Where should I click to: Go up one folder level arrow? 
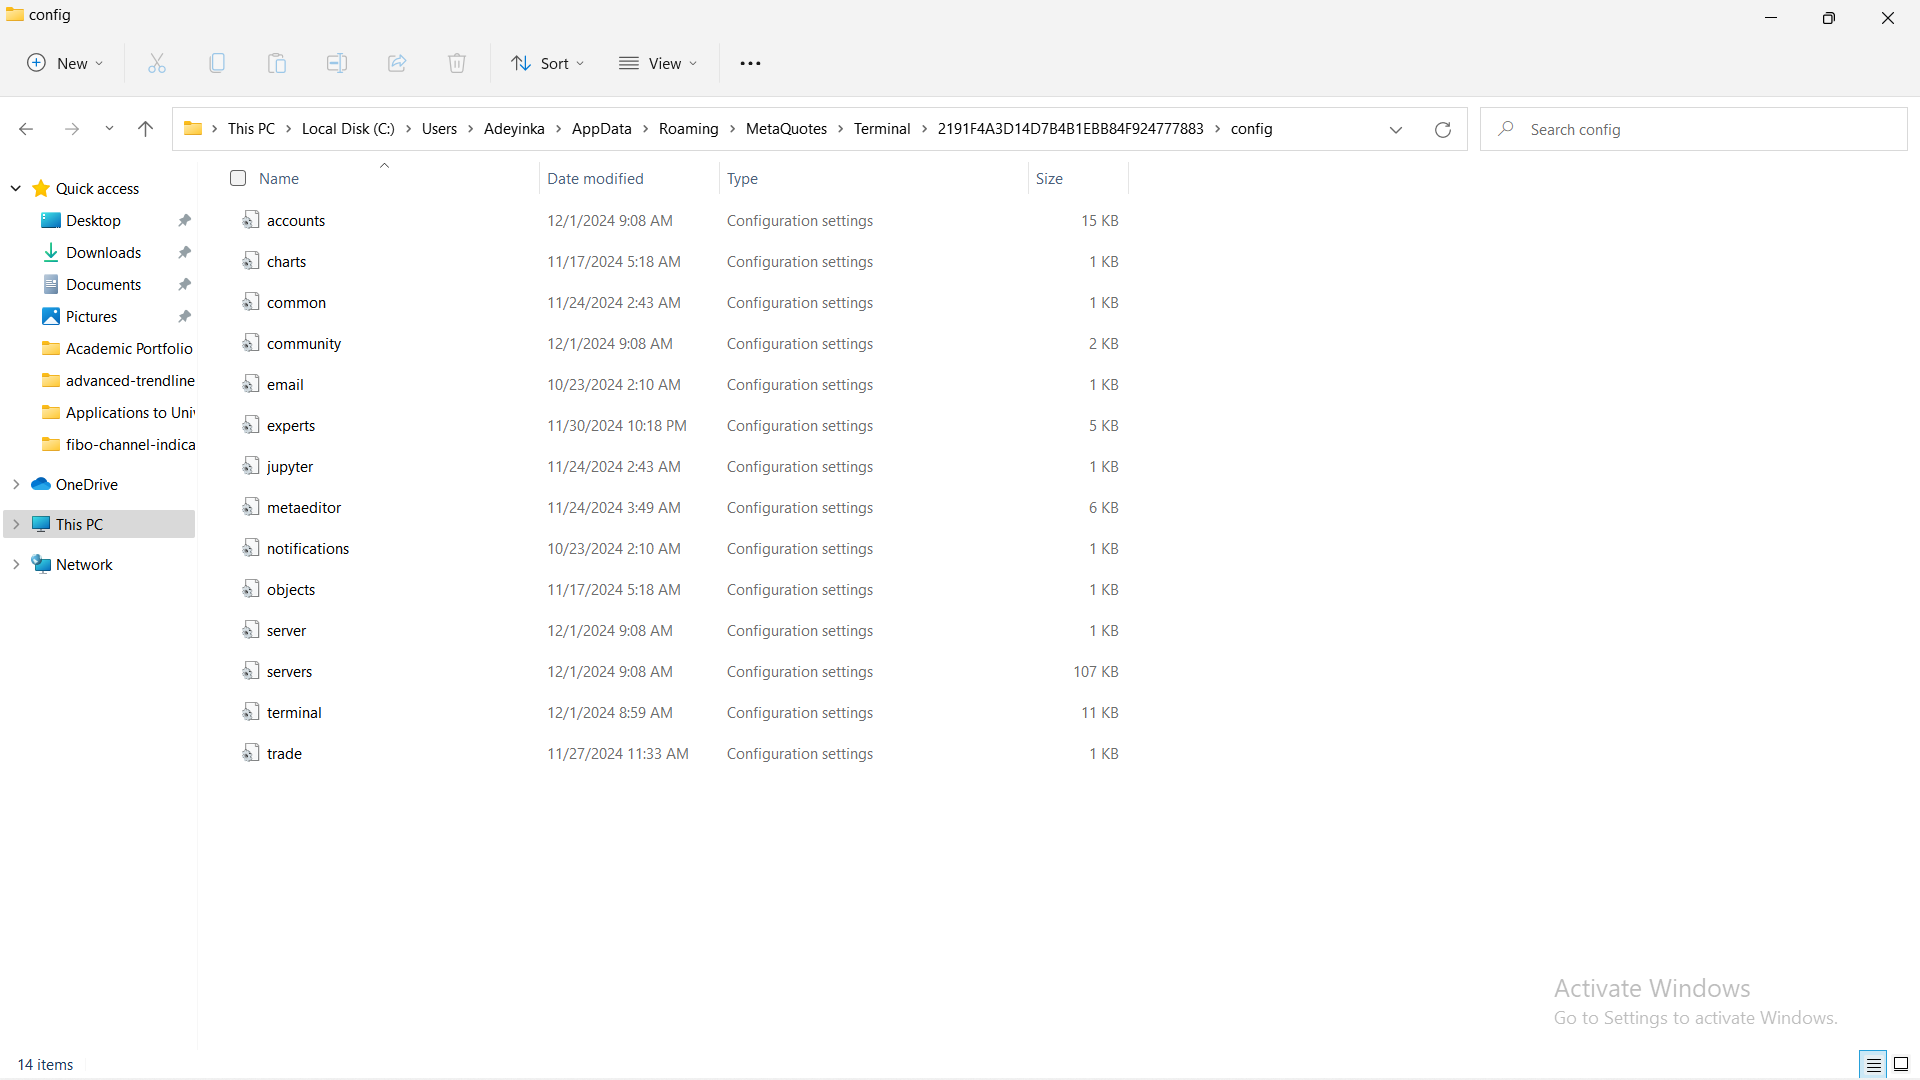tap(145, 129)
